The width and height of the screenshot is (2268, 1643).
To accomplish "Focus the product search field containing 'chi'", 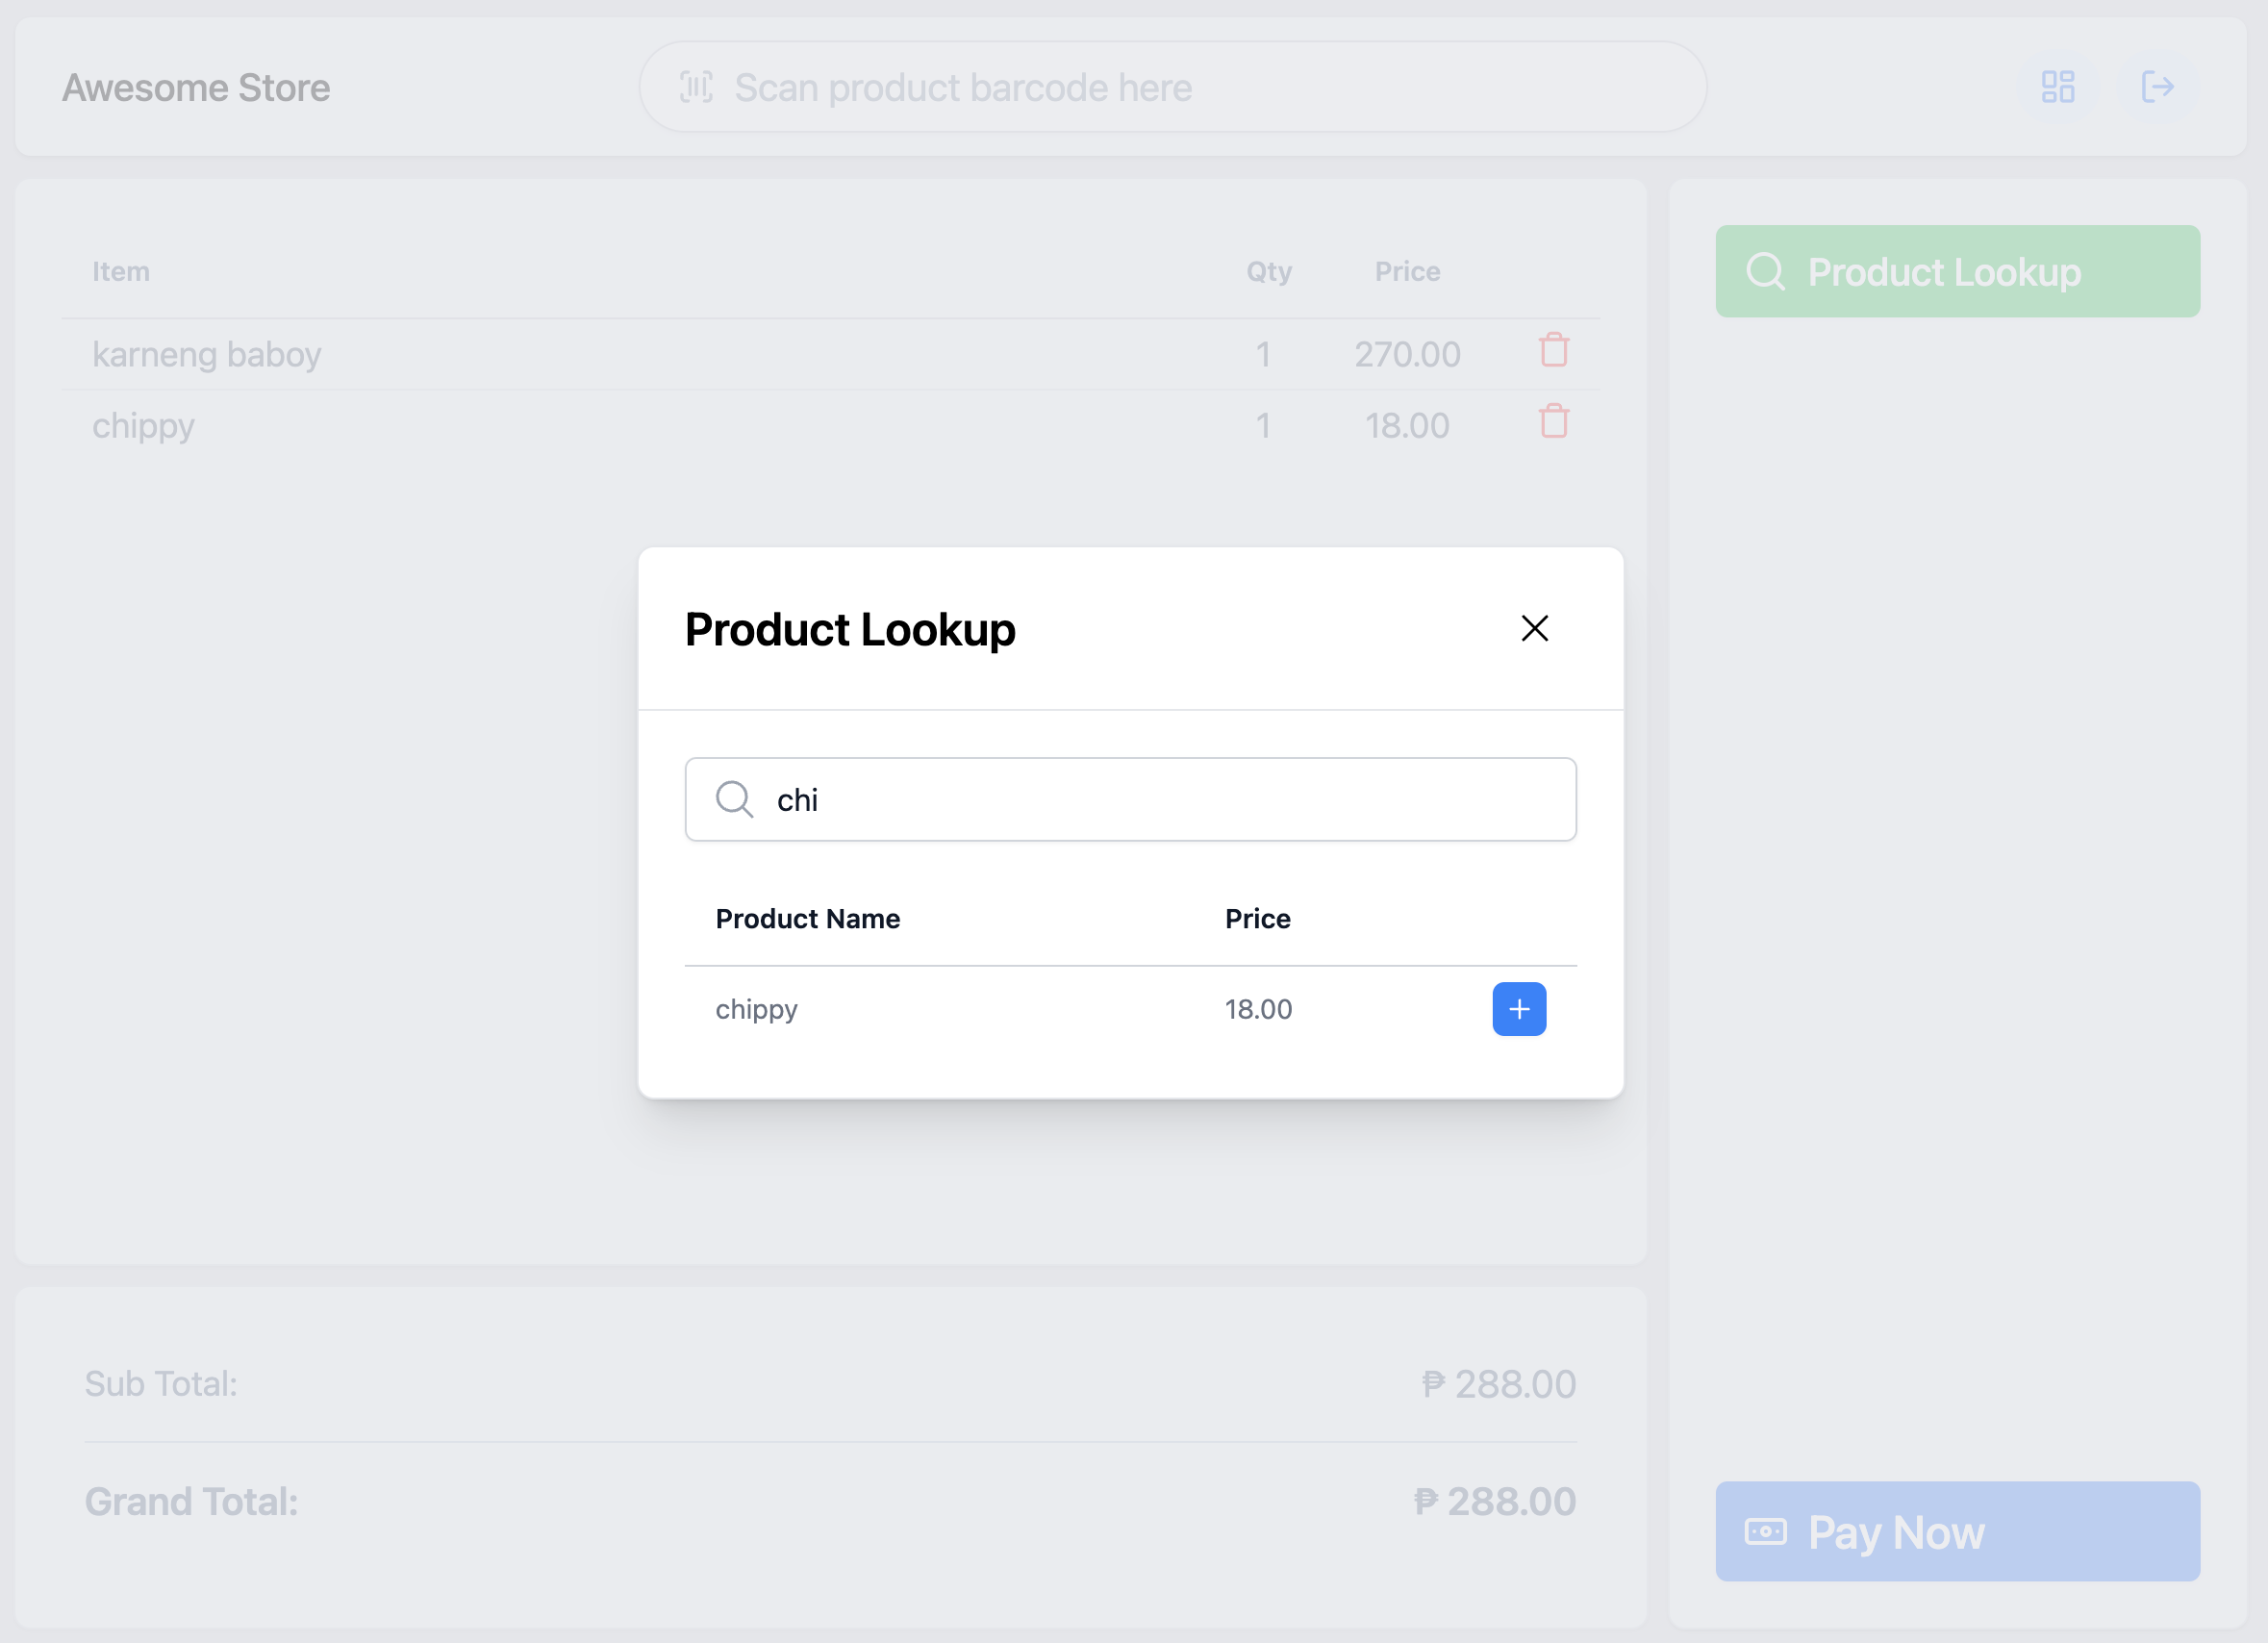I will point(1130,799).
